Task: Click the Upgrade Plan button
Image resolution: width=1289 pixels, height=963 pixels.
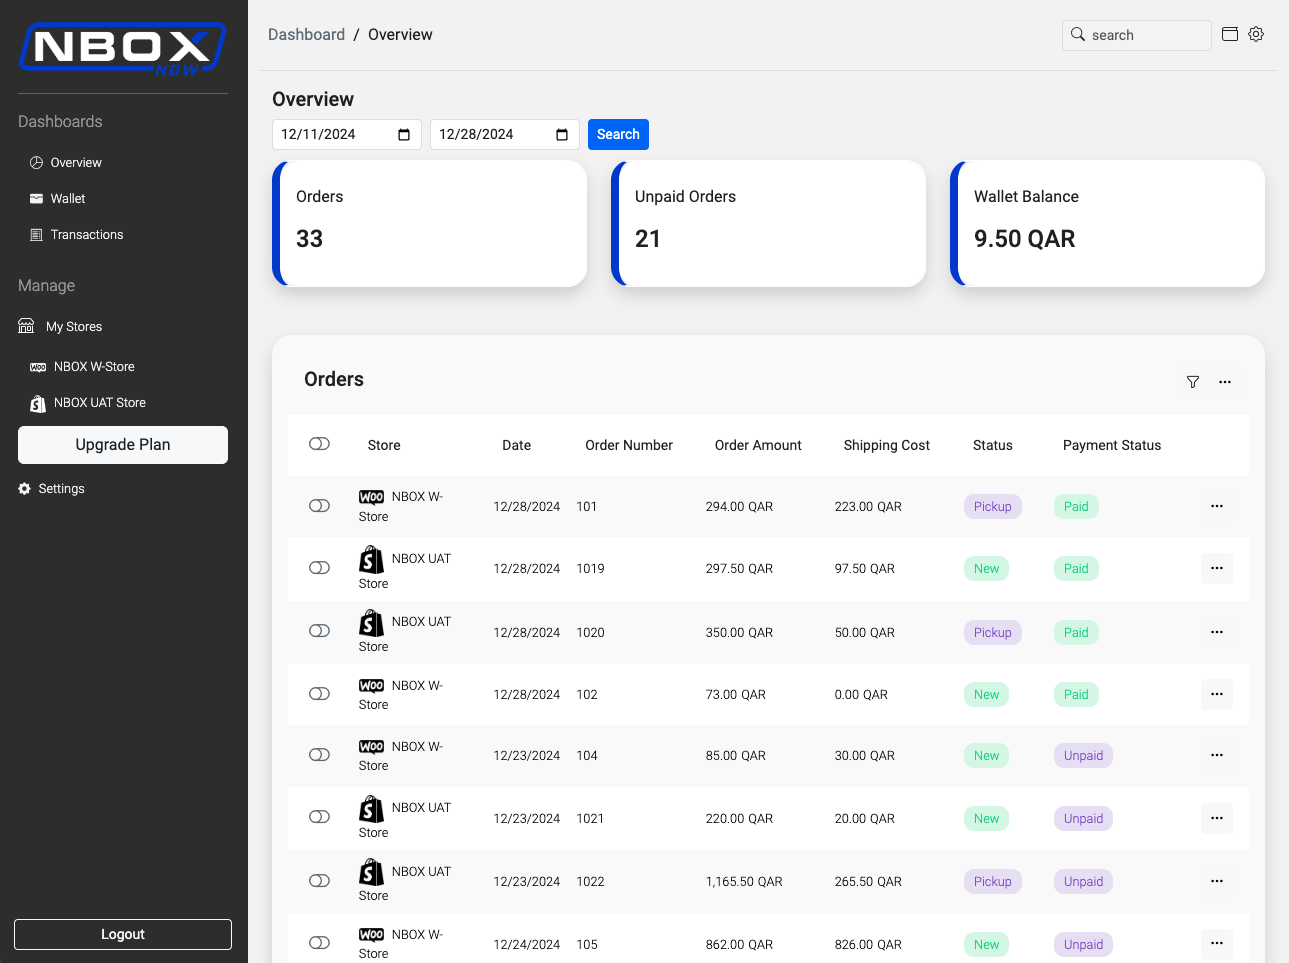Action: (x=123, y=445)
